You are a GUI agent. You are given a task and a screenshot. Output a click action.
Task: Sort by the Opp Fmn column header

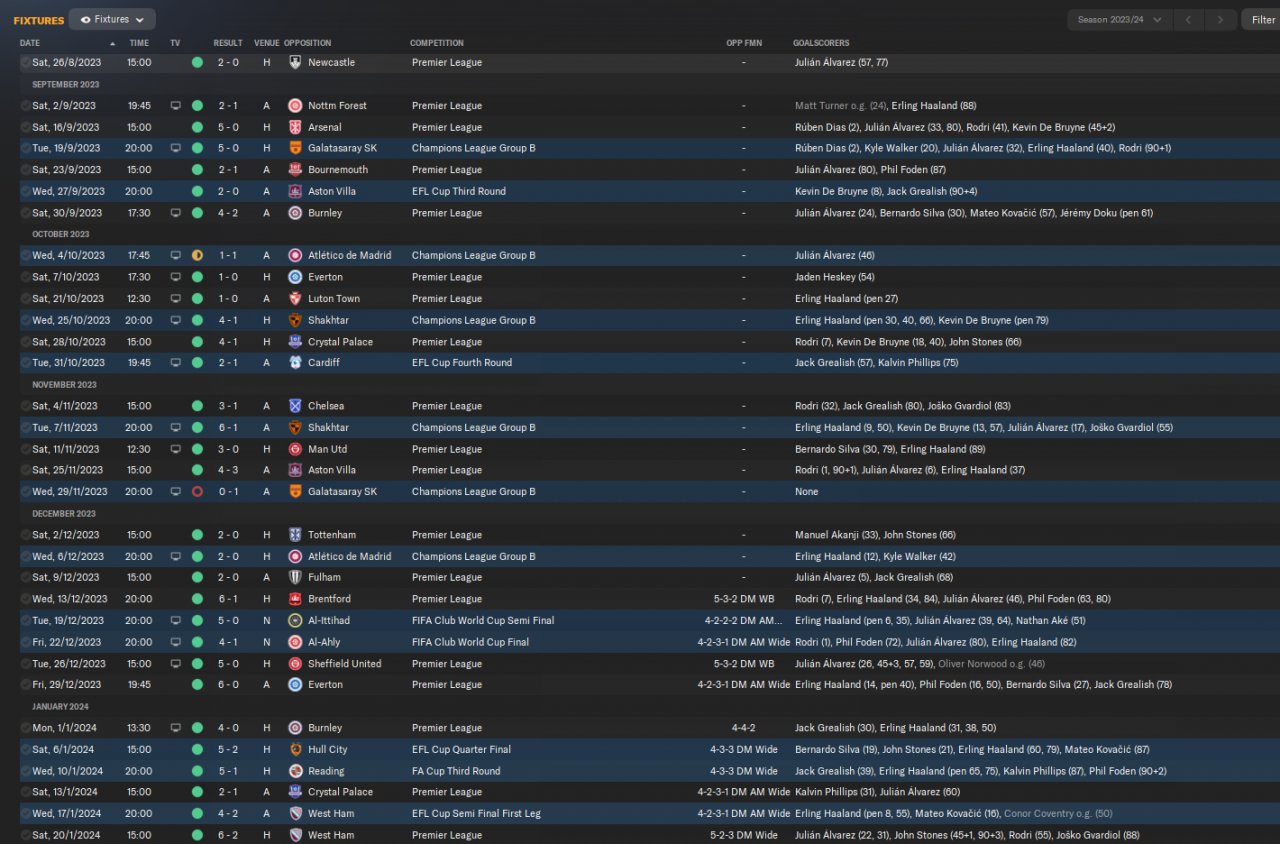tap(743, 43)
